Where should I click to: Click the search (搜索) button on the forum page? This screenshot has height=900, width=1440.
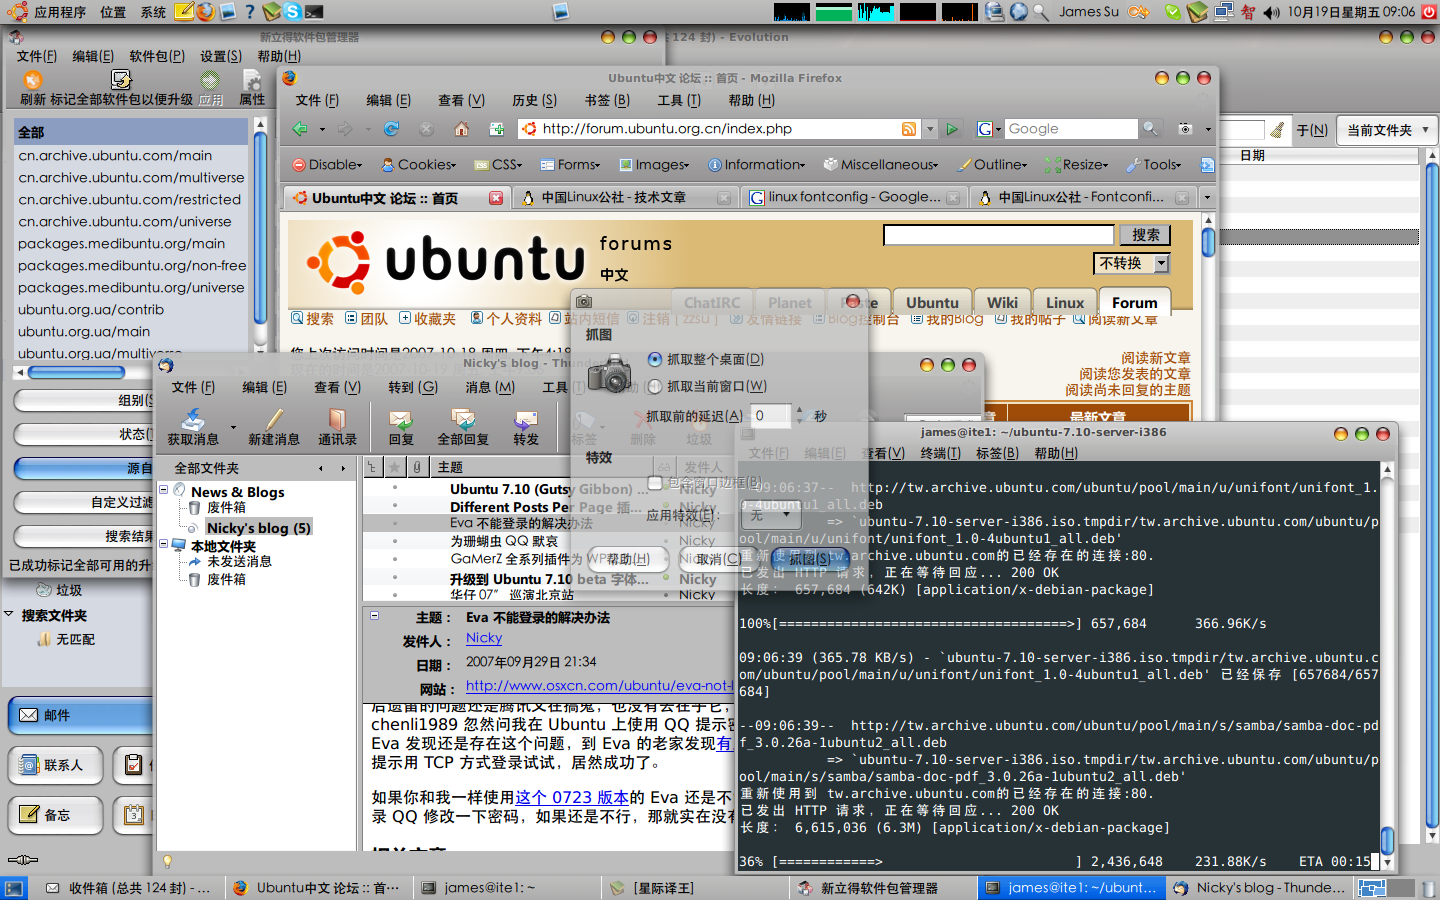pos(1145,235)
